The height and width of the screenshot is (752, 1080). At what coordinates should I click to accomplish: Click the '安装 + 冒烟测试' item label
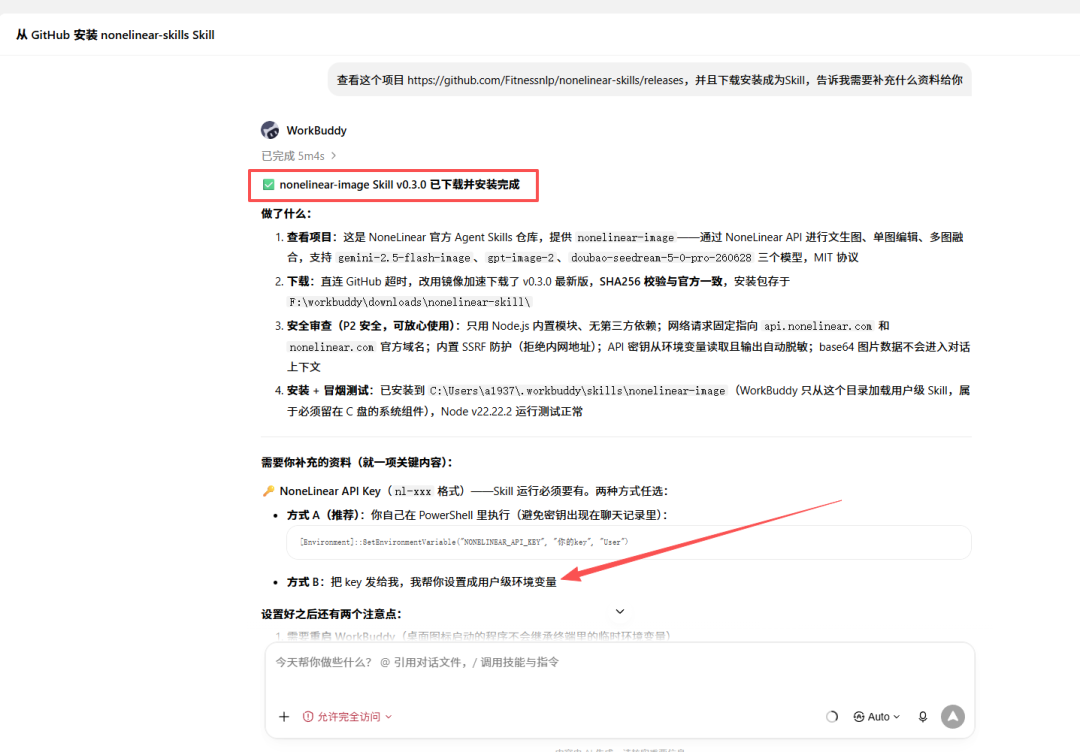(329, 390)
